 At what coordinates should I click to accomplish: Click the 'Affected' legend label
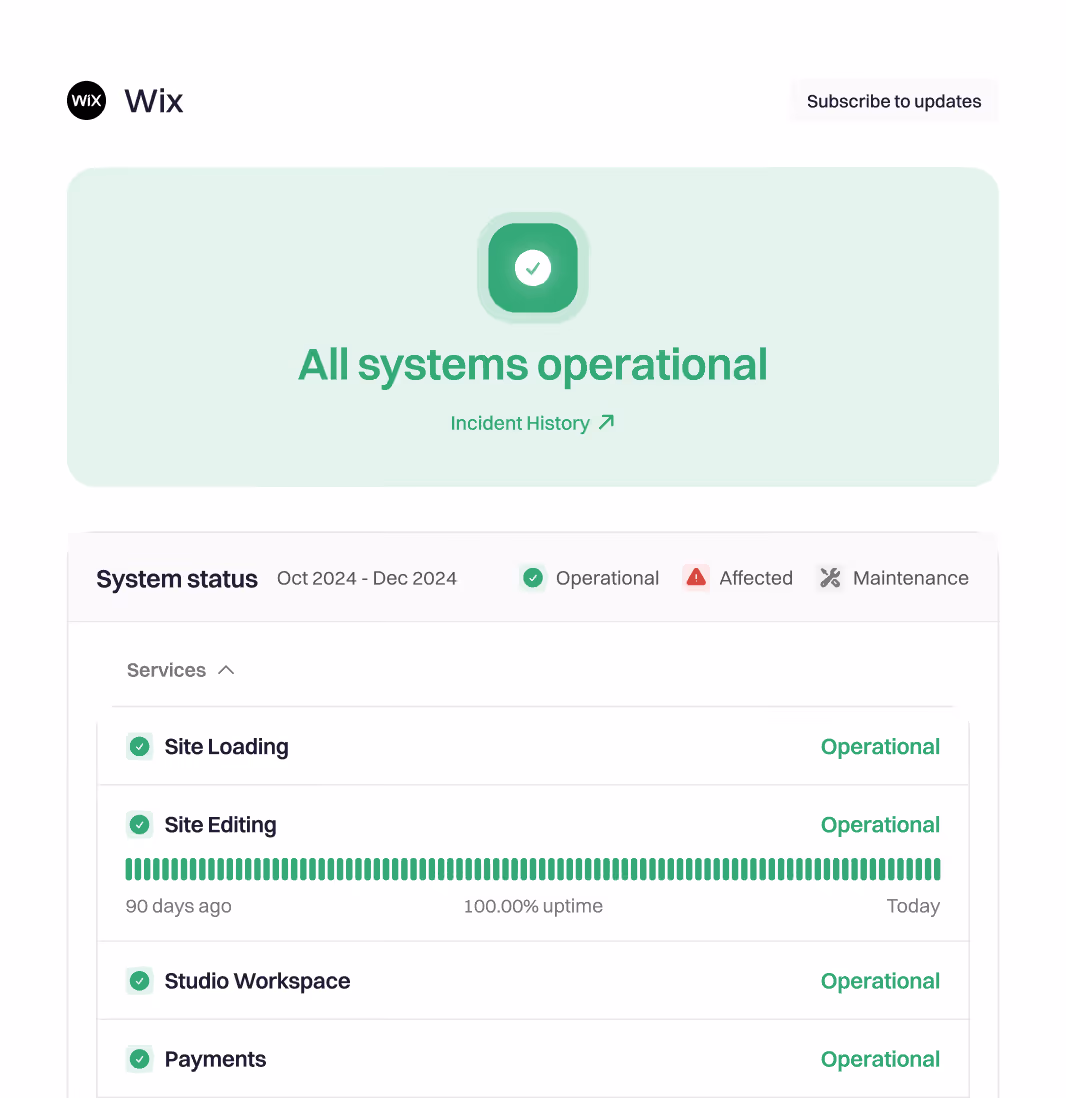point(756,578)
